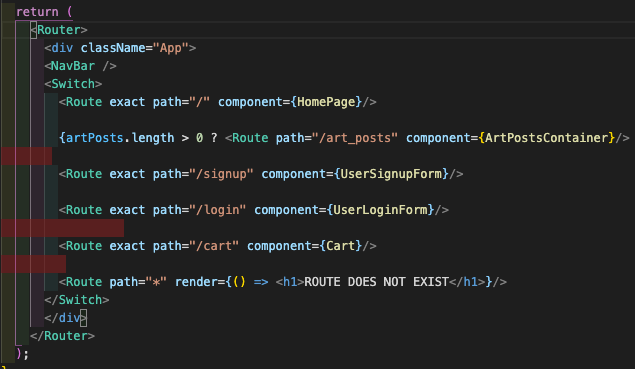
Task: Click the "/cart" path string
Action: 214,246
